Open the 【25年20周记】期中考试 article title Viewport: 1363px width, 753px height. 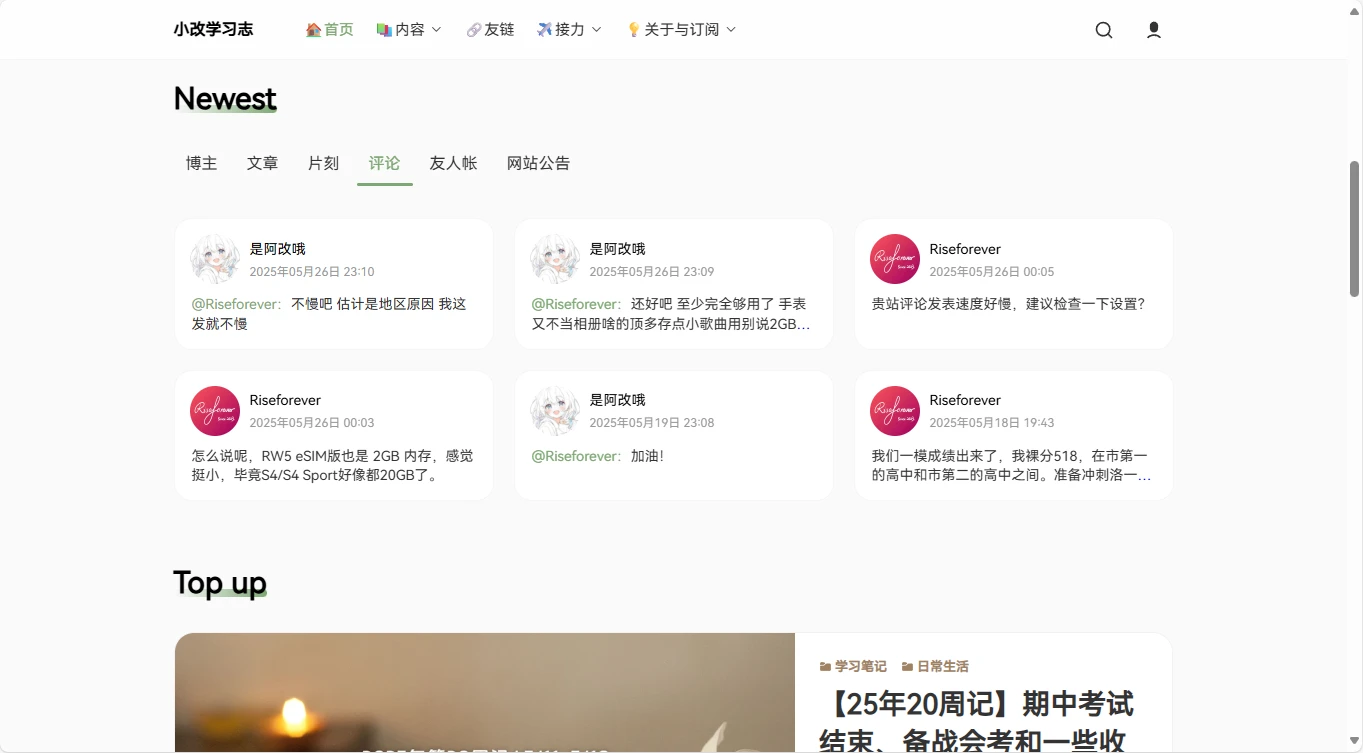tap(976, 721)
